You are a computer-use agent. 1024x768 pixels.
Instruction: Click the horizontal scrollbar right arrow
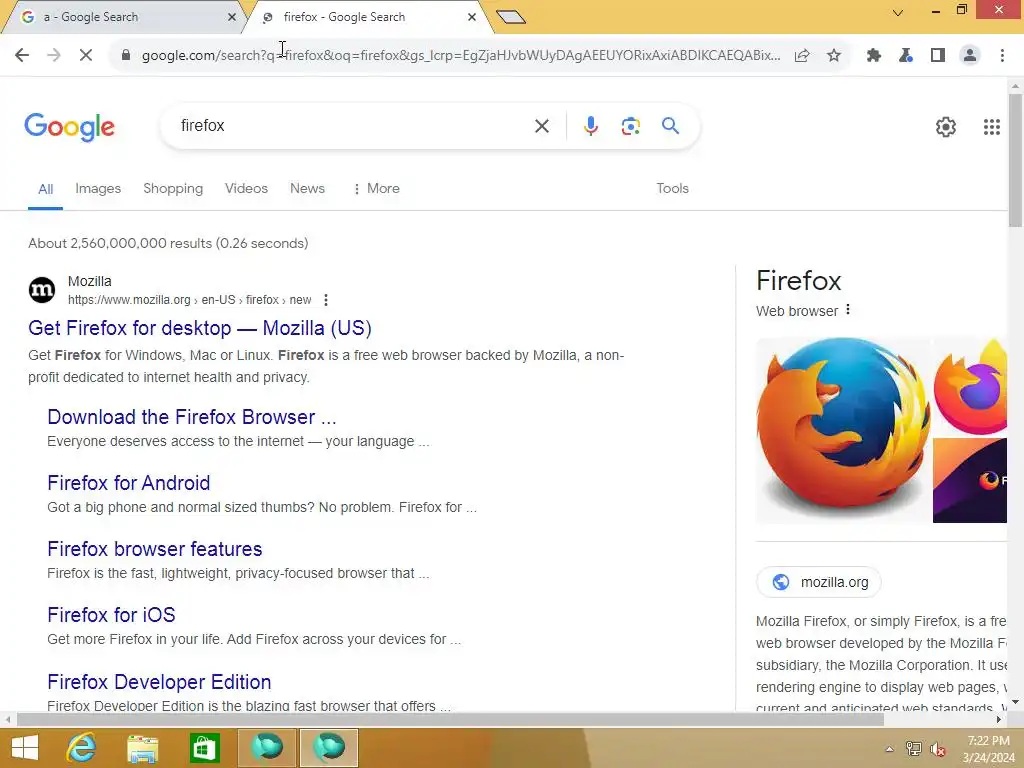999,720
